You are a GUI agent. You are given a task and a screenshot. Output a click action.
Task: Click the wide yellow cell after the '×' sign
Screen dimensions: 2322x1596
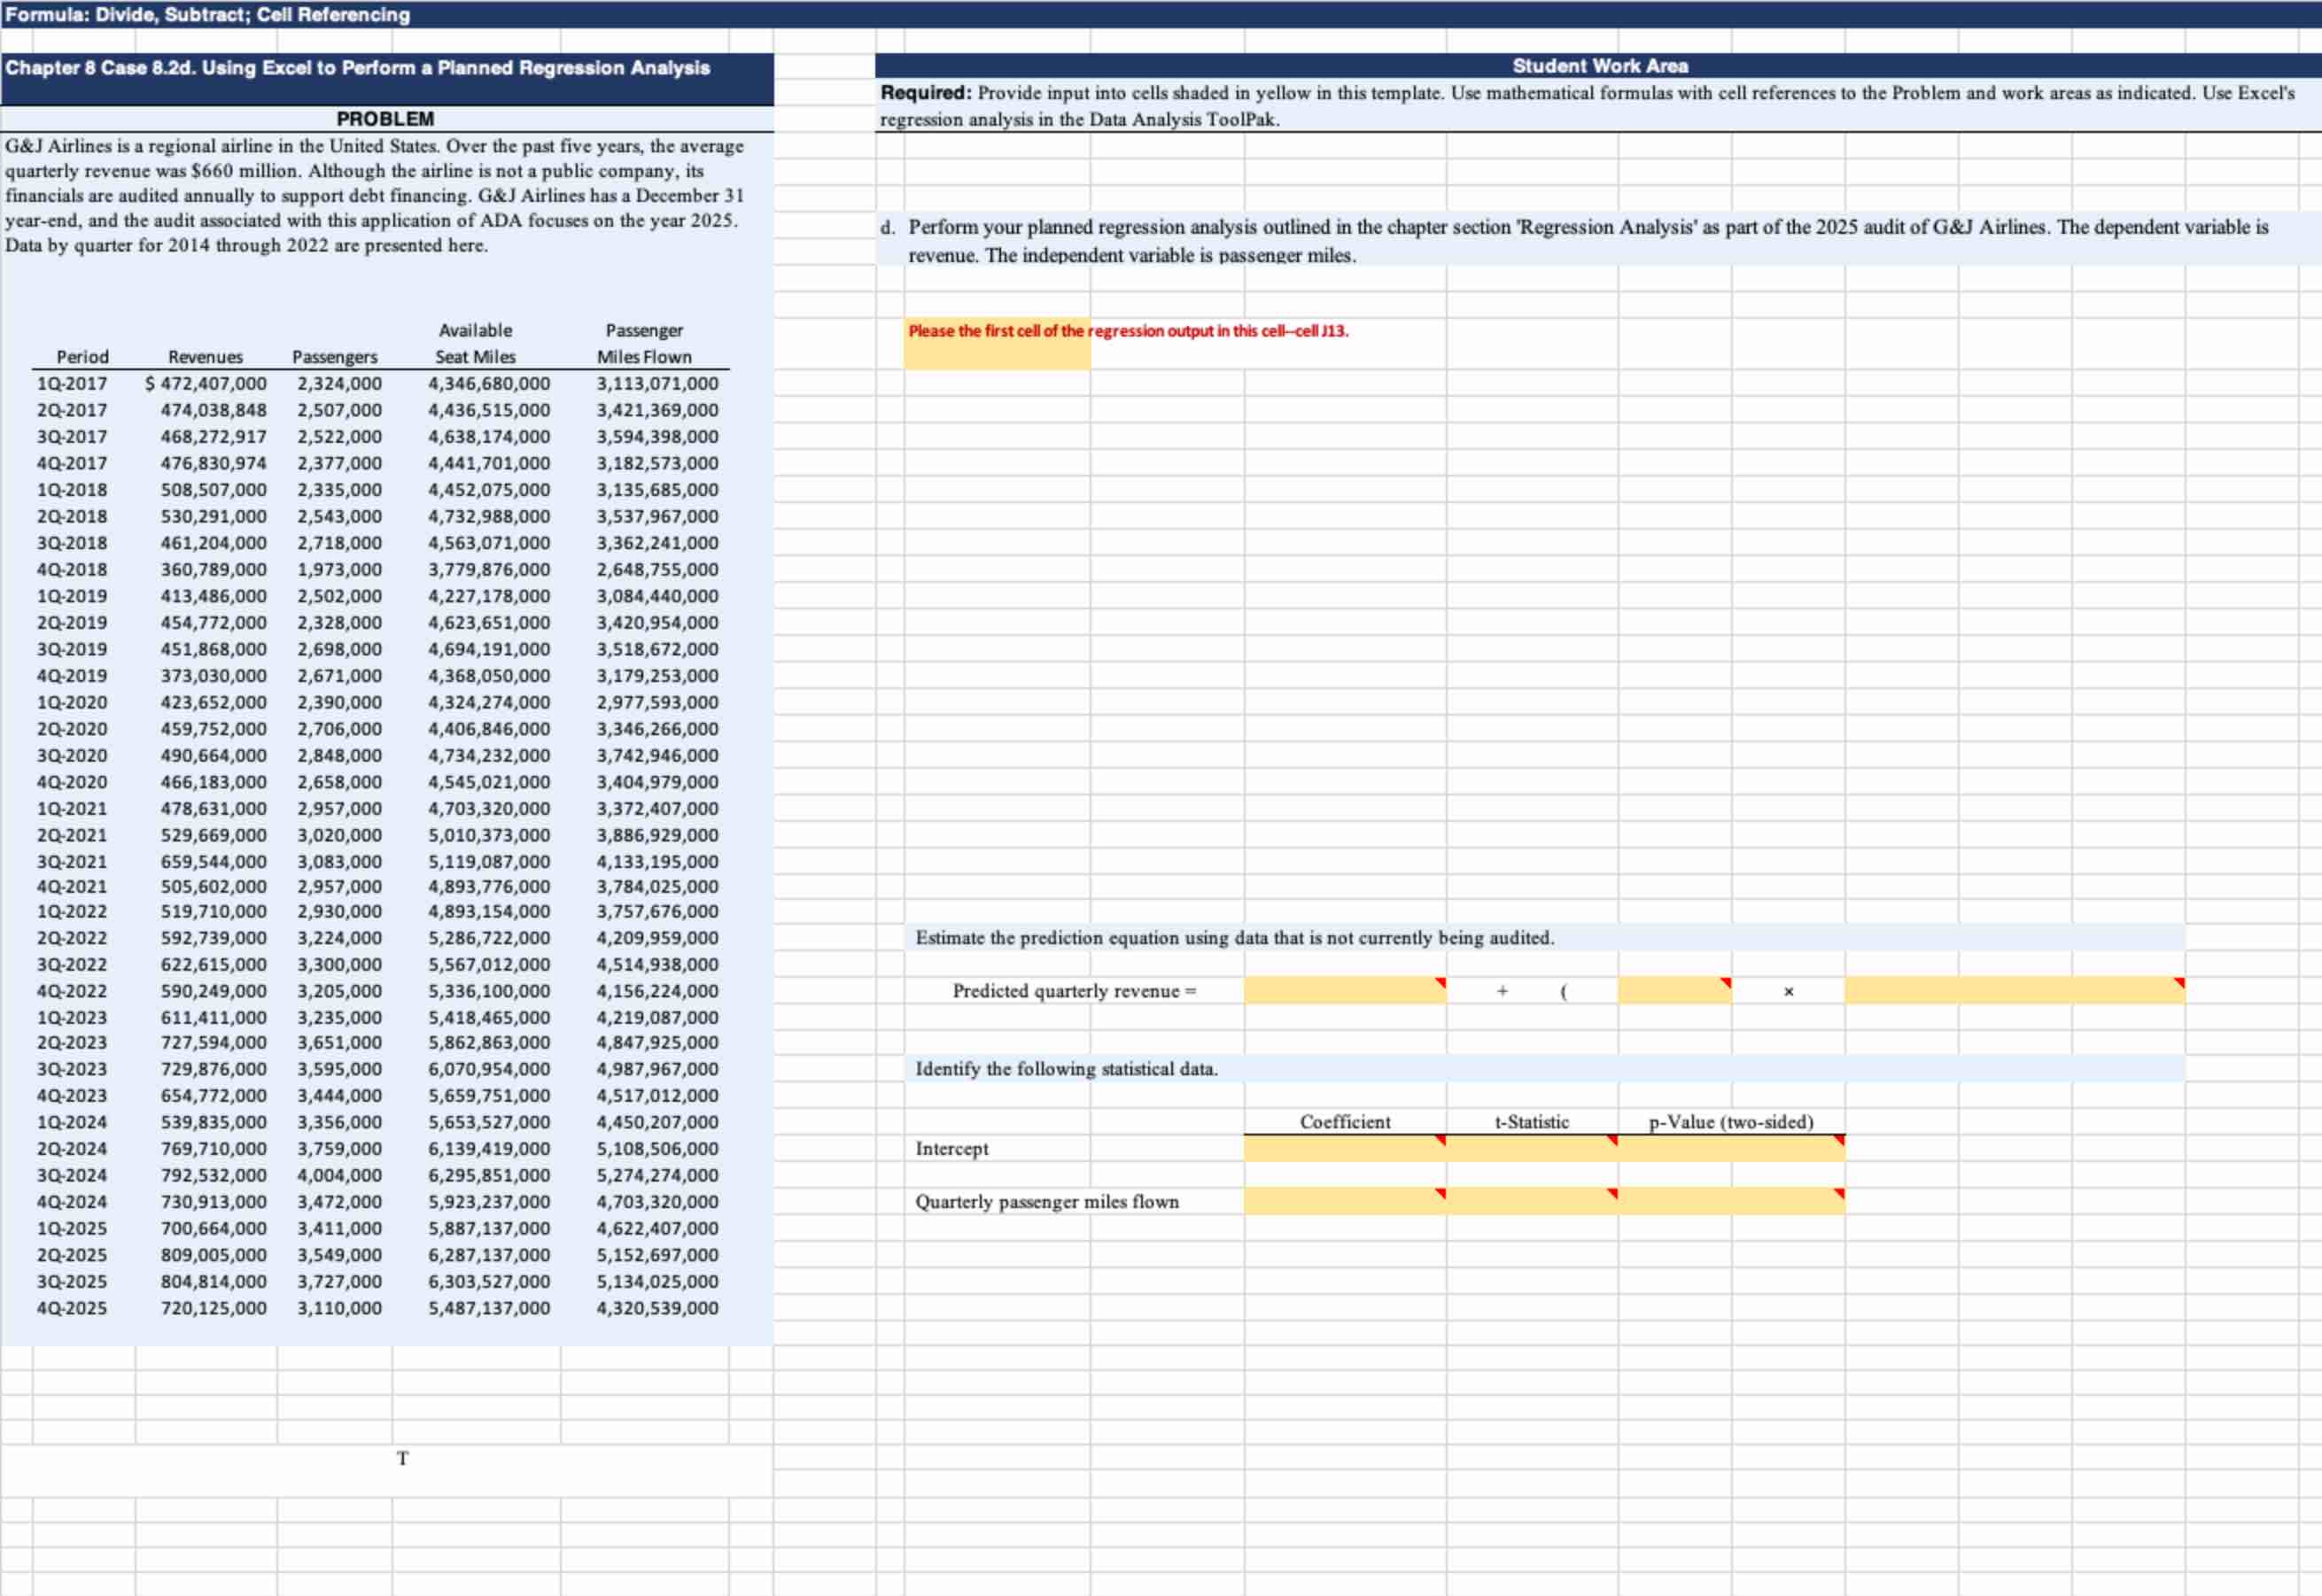pyautogui.click(x=2014, y=990)
